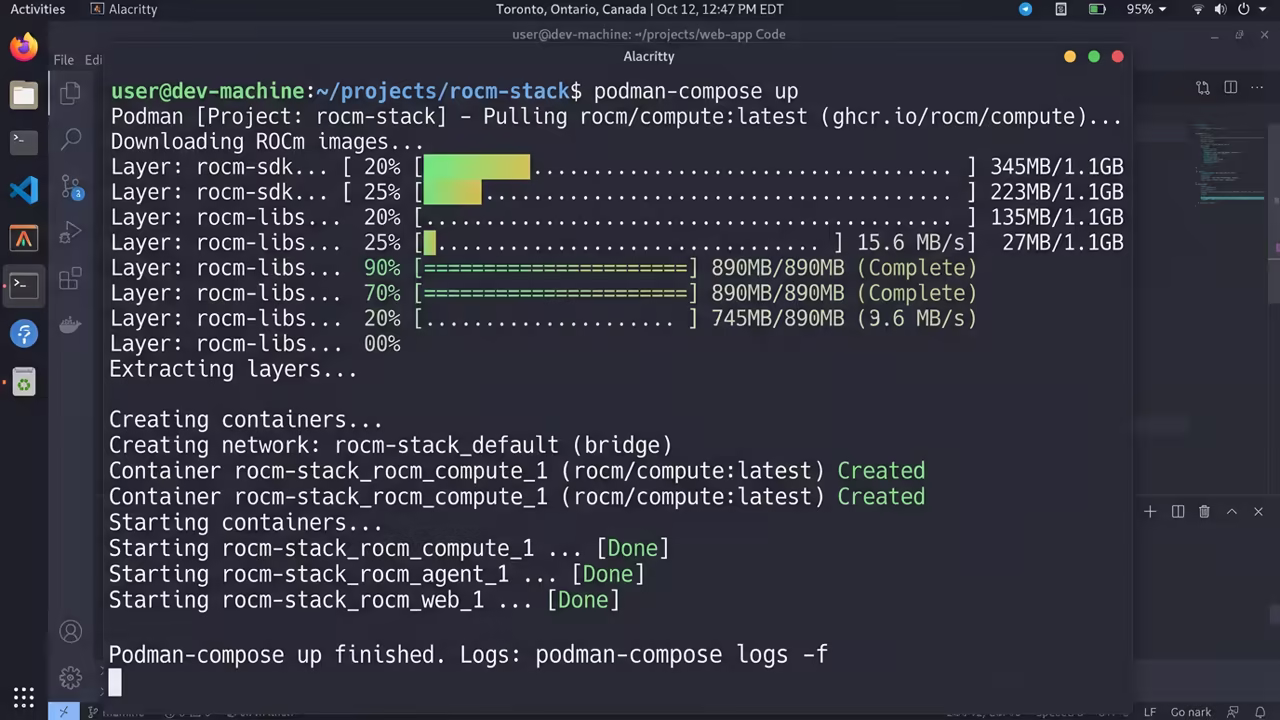This screenshot has height=720, width=1280.
Task: Click the Wi-Fi status icon
Action: (x=1198, y=9)
